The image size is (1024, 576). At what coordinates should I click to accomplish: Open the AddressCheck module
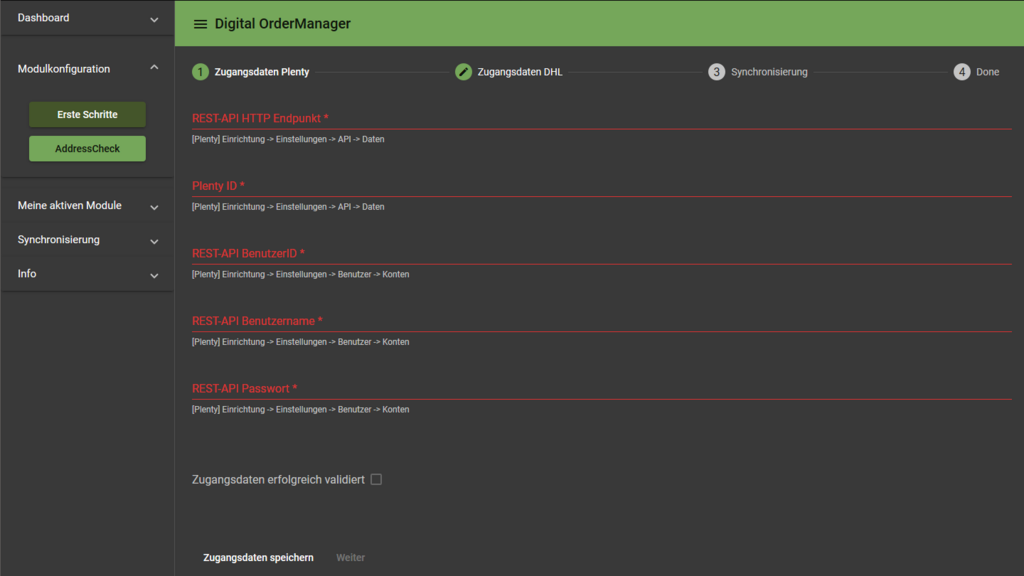pyautogui.click(x=87, y=149)
